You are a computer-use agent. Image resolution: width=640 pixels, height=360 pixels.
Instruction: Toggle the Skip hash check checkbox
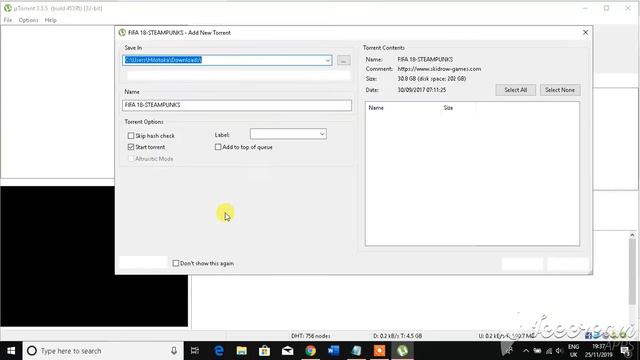131,136
